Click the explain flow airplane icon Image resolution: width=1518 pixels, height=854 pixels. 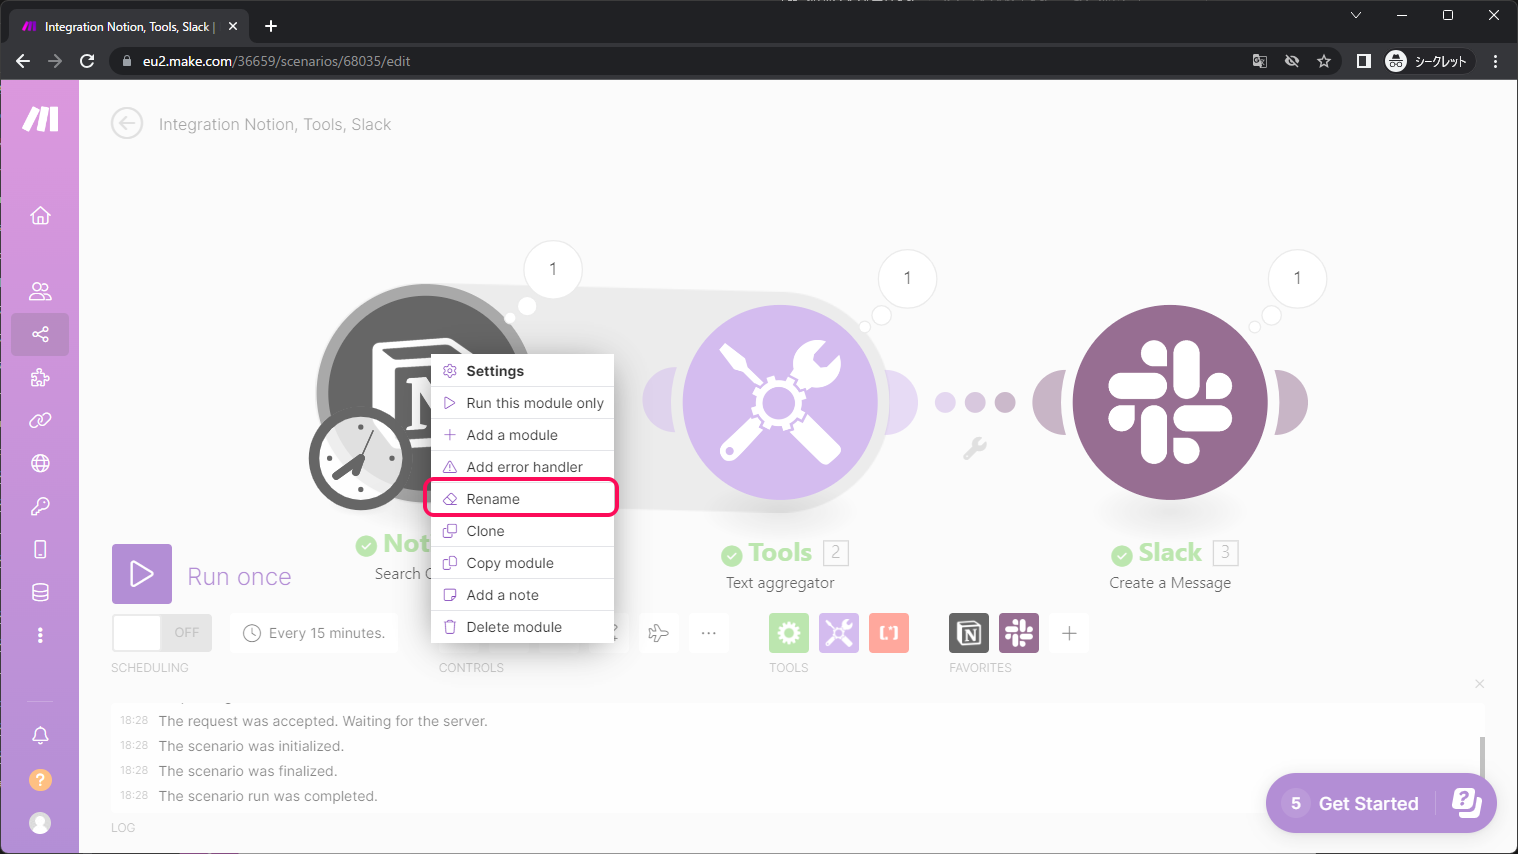658,633
